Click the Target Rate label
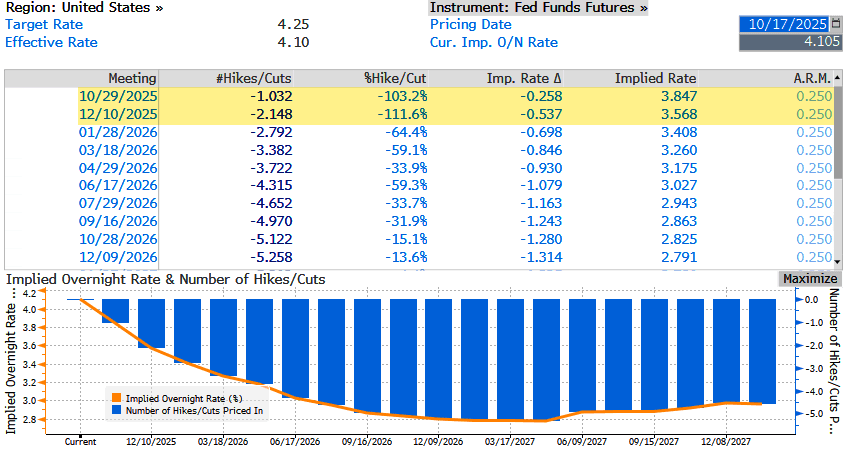This screenshot has height=456, width=844. point(44,24)
